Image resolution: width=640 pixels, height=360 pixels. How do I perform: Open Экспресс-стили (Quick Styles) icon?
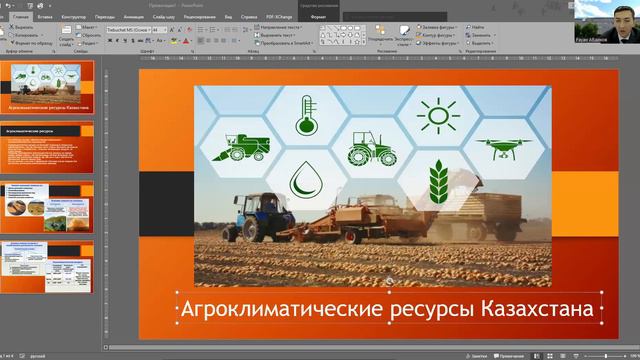click(x=404, y=30)
